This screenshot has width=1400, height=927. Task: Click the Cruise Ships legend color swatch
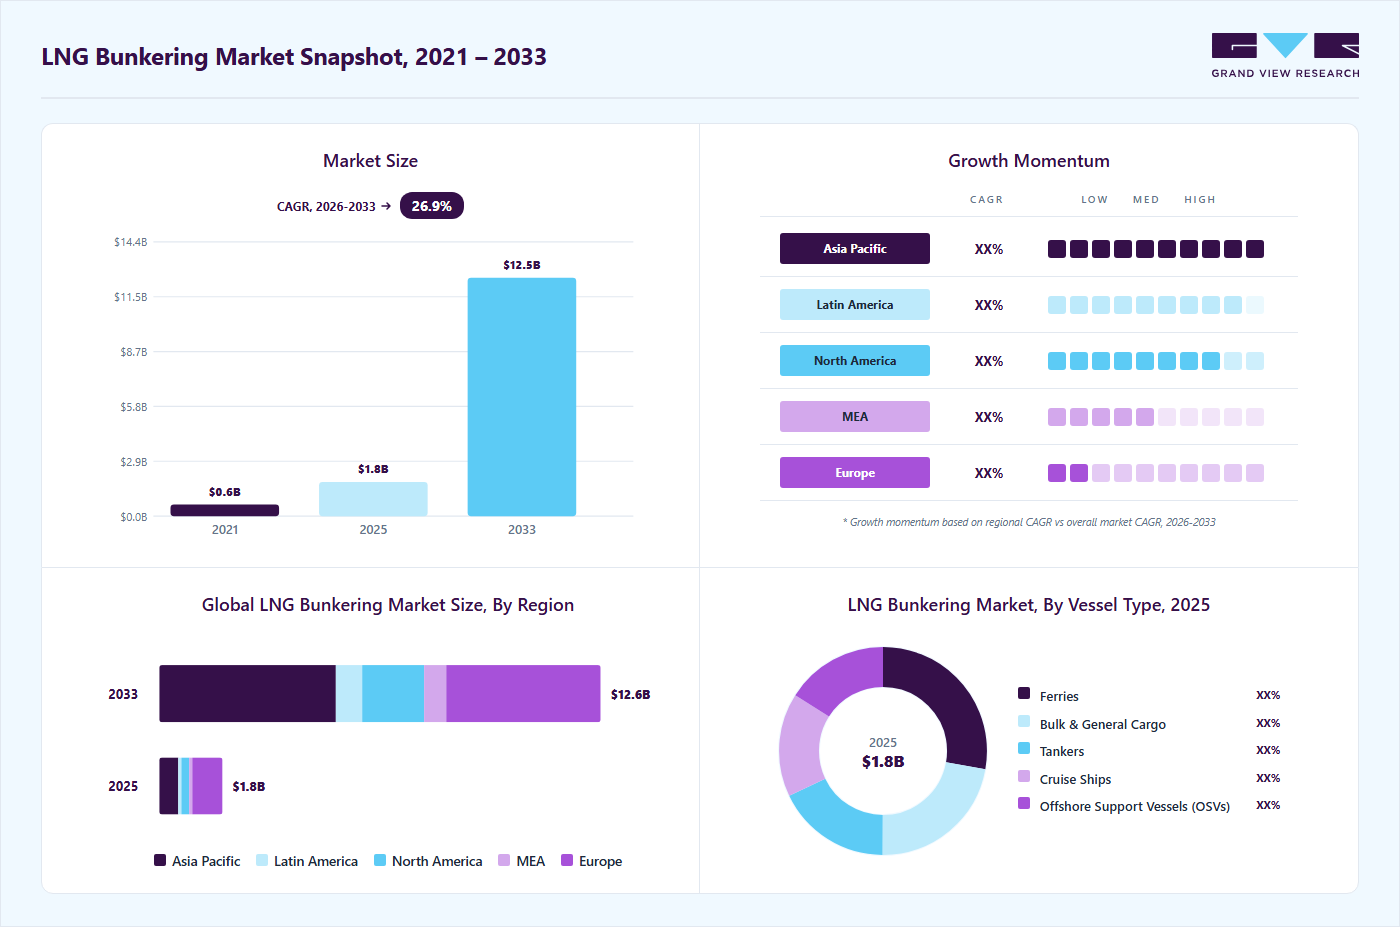point(1024,776)
